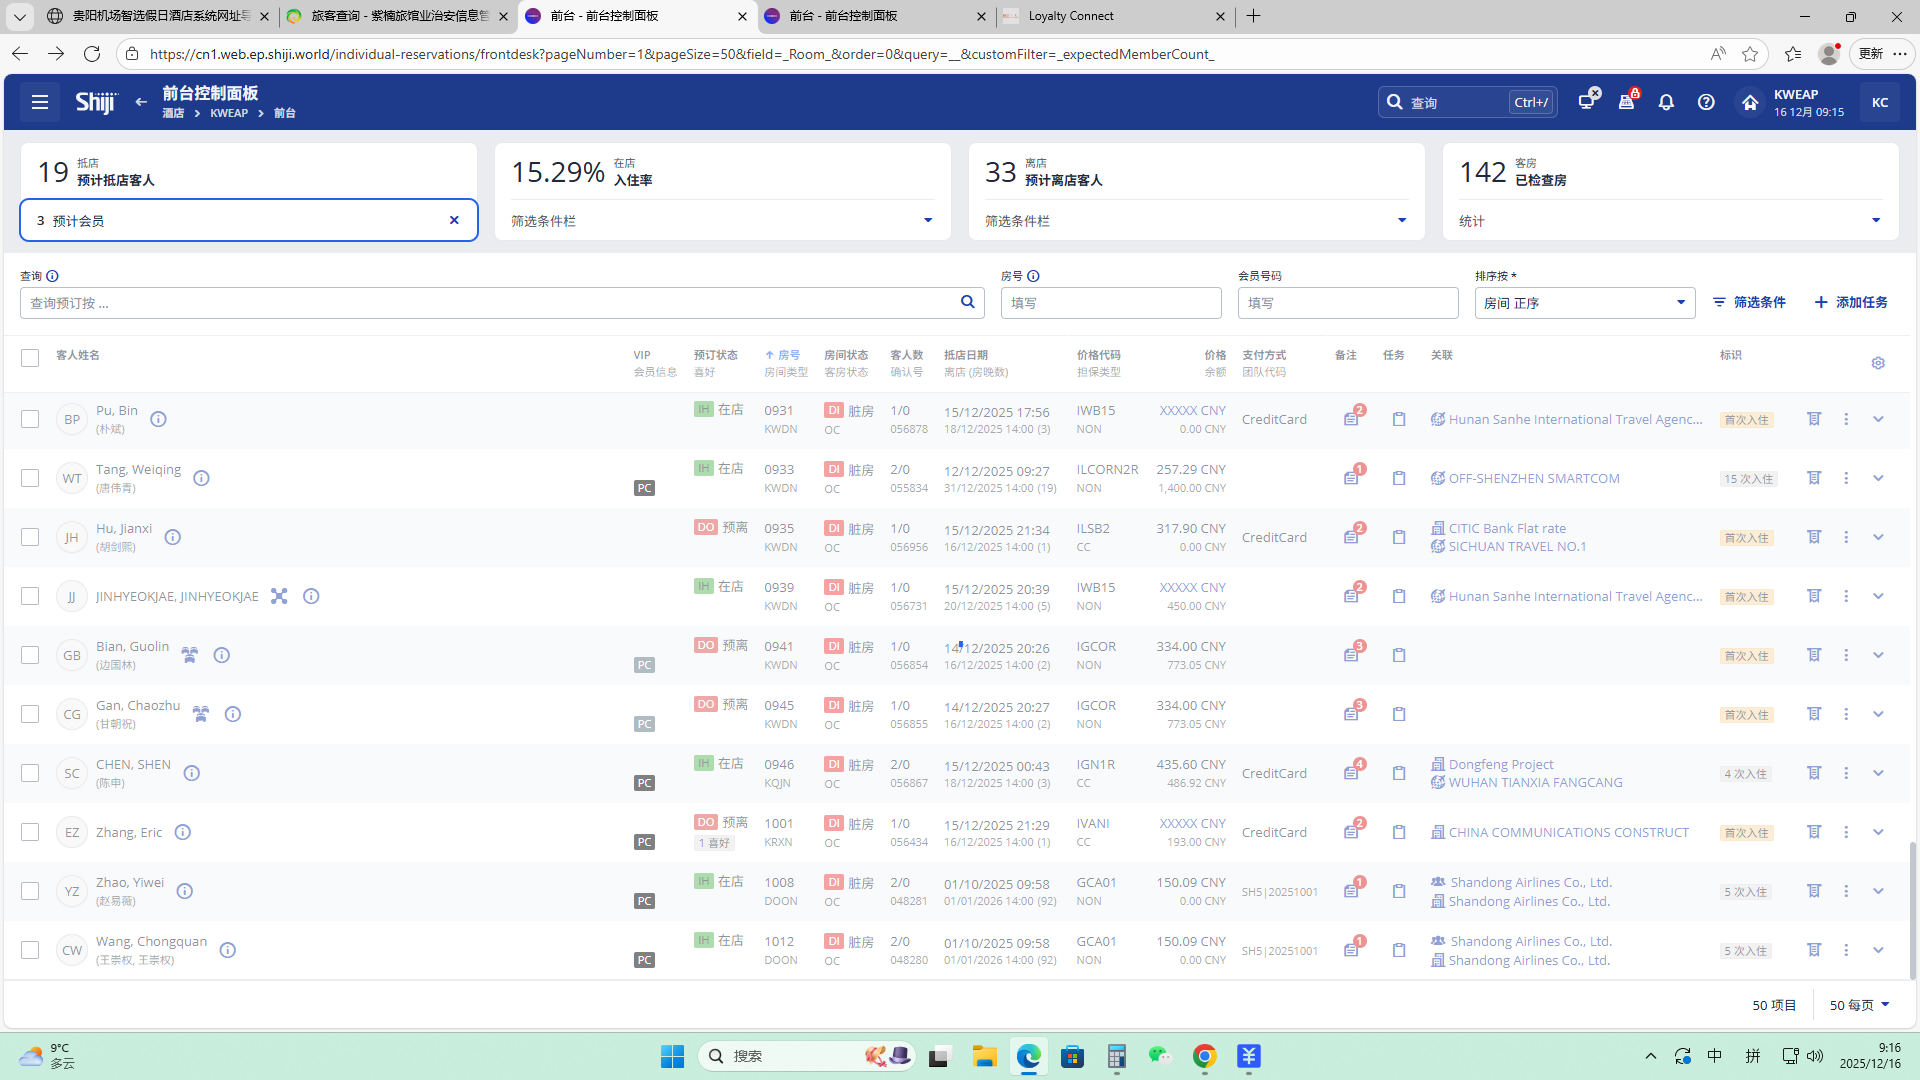Click the page vertical scrollbar
Screen dimensions: 1920x1080
[x=1912, y=910]
